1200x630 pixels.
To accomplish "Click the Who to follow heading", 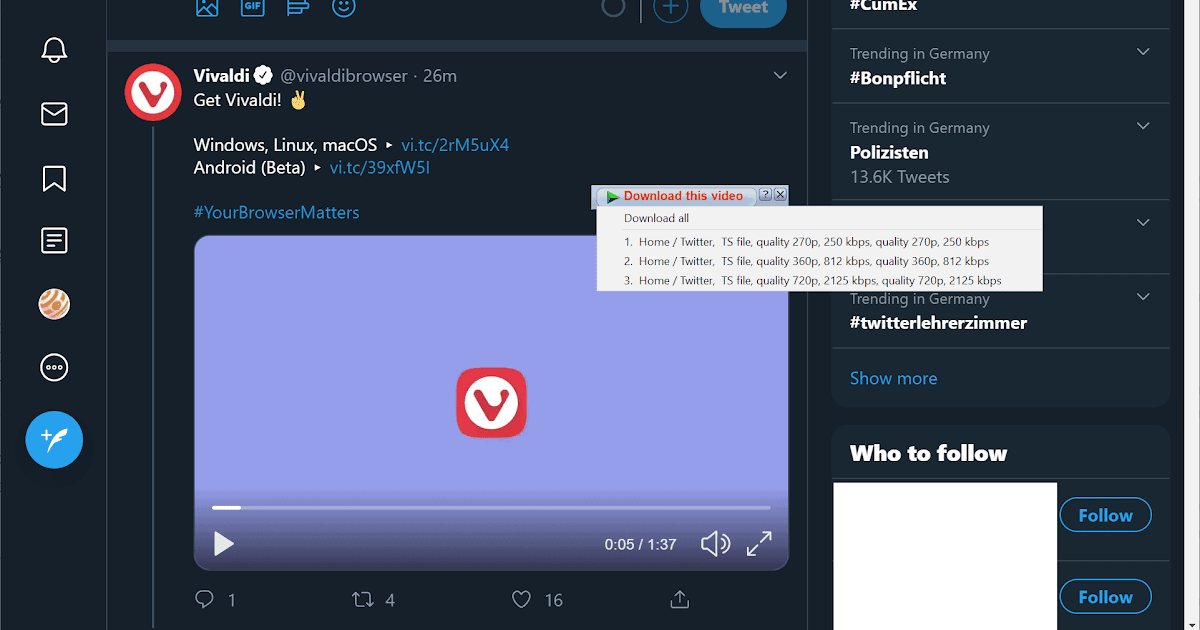I will tap(928, 453).
